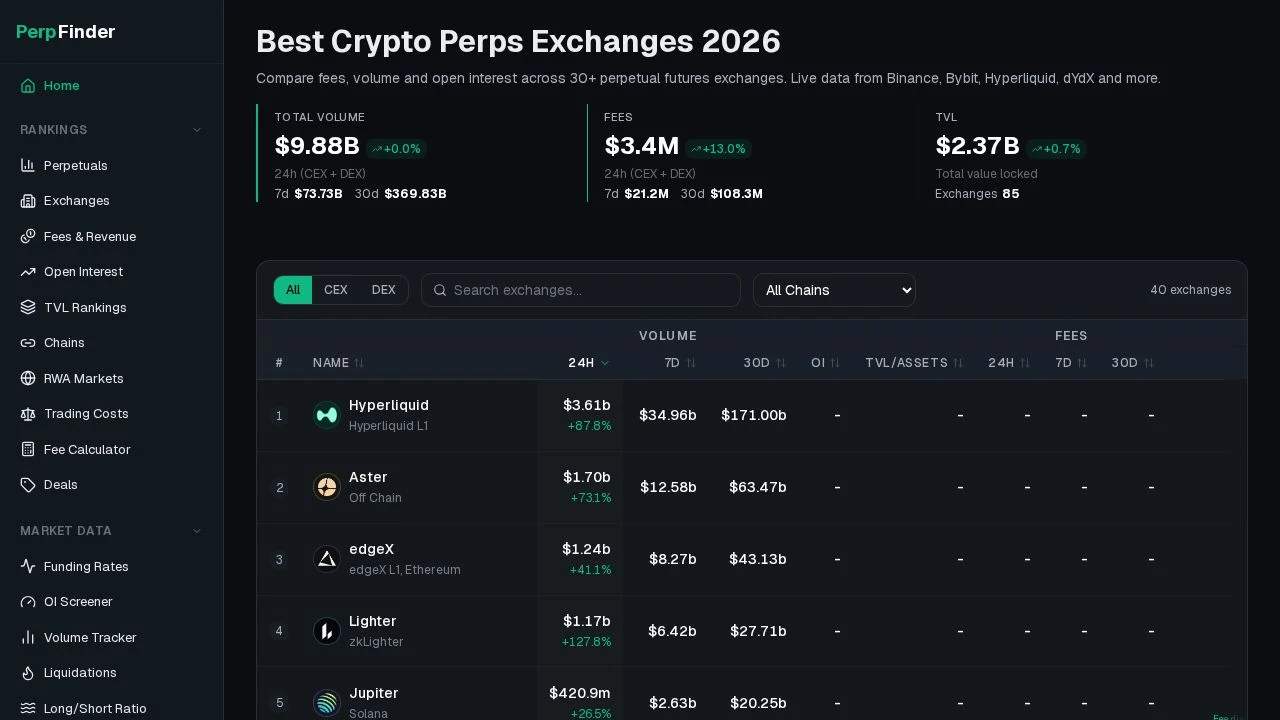Open RWA Markets using its globe icon
This screenshot has height=720, width=1280.
pos(29,378)
